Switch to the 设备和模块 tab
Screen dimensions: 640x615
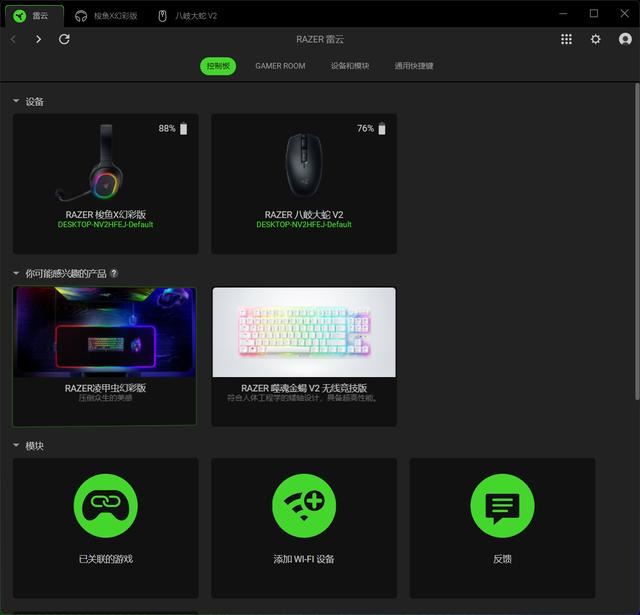point(350,66)
